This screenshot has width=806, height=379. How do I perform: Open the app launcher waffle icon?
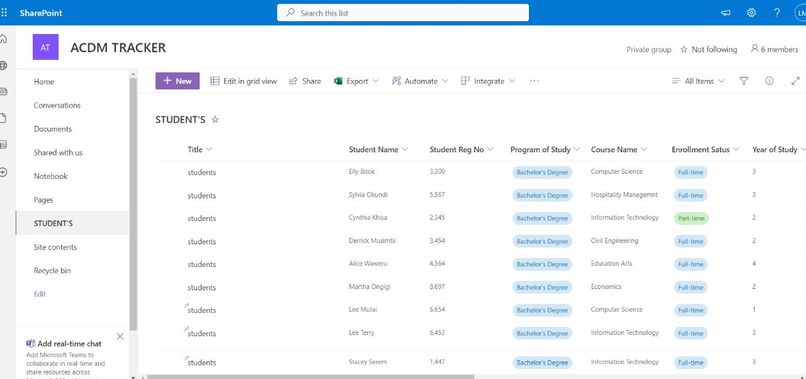click(4, 12)
